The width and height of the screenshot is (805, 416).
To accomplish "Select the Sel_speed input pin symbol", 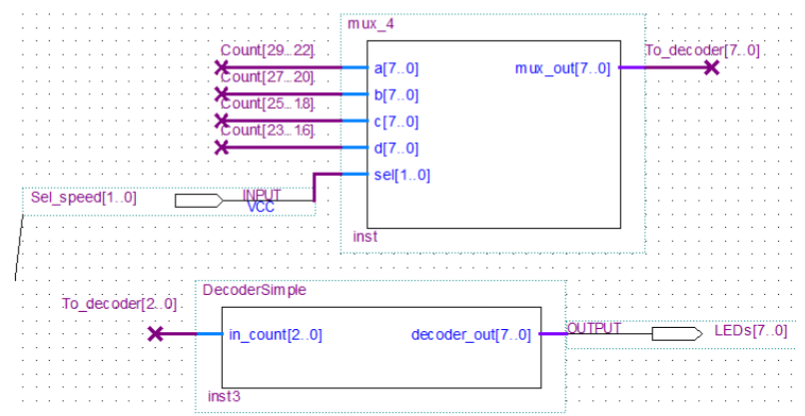I will 199,201.
